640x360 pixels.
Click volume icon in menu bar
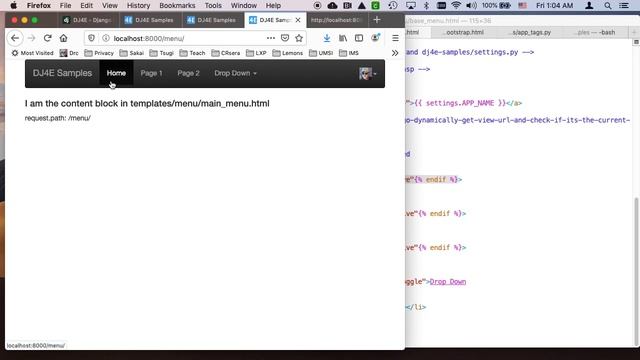(x=471, y=6)
